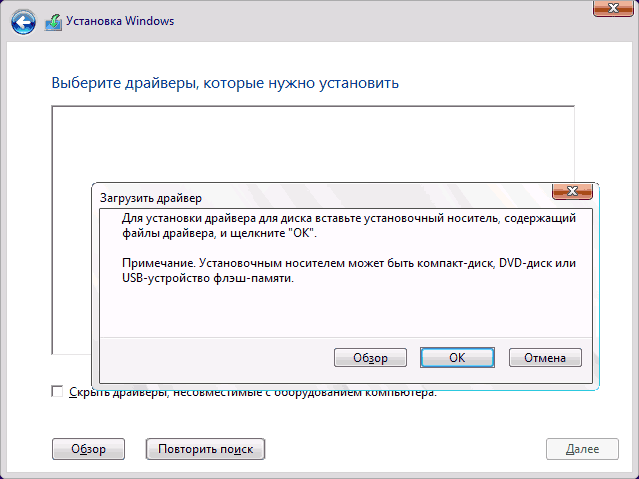The height and width of the screenshot is (479, 639).
Task: Click Обзор in the Загрузить драйвер dialog
Action: click(370, 358)
